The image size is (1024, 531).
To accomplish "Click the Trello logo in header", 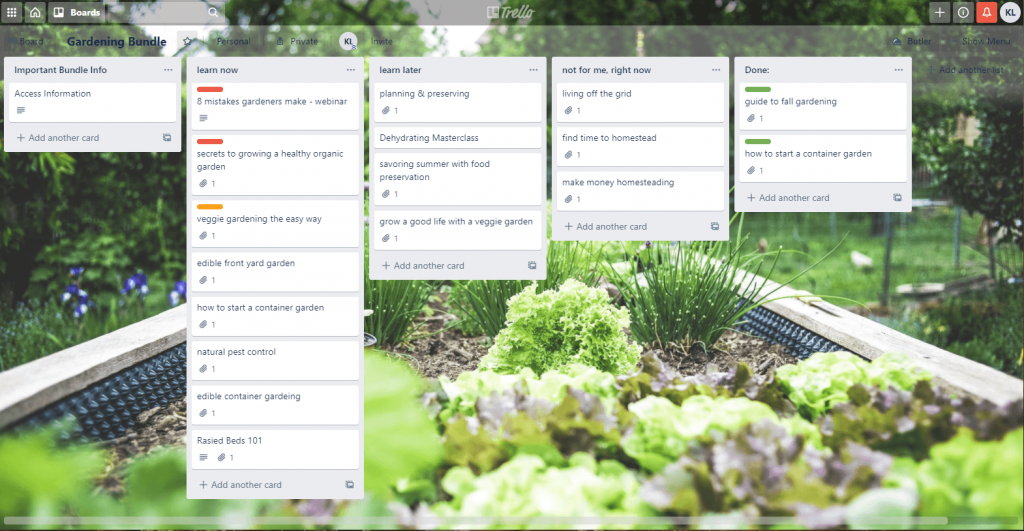I will coord(511,12).
